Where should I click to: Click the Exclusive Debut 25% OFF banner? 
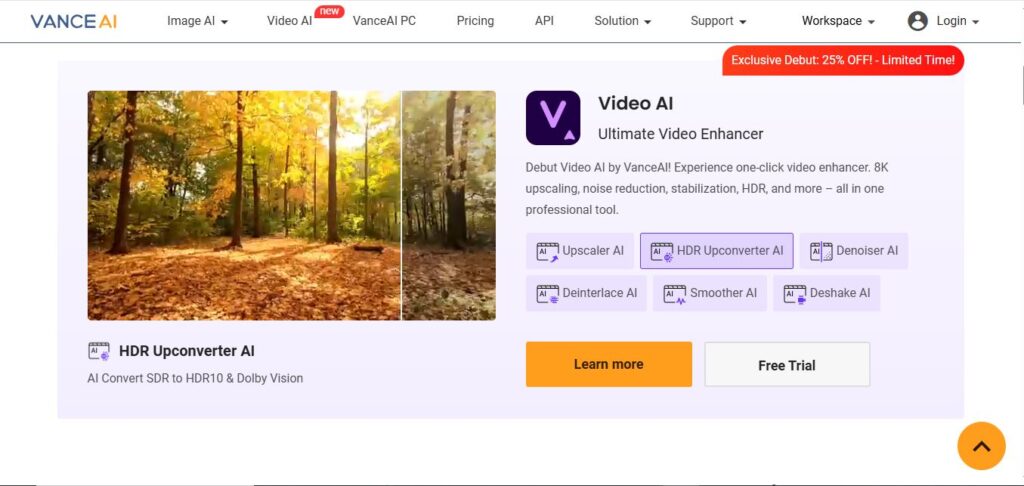(842, 60)
